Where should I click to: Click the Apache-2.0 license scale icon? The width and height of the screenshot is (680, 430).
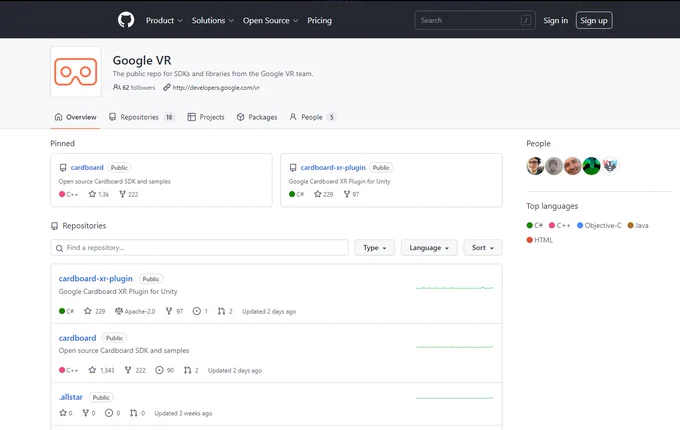pyautogui.click(x=119, y=311)
